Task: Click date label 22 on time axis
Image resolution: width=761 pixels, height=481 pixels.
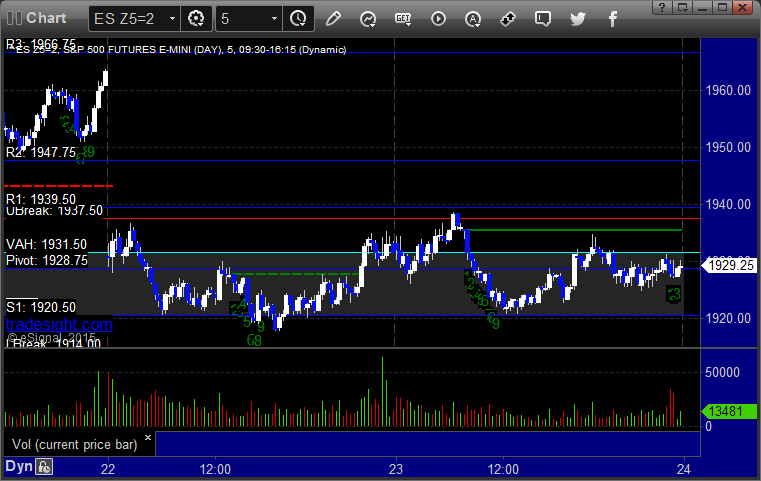Action: (x=108, y=469)
